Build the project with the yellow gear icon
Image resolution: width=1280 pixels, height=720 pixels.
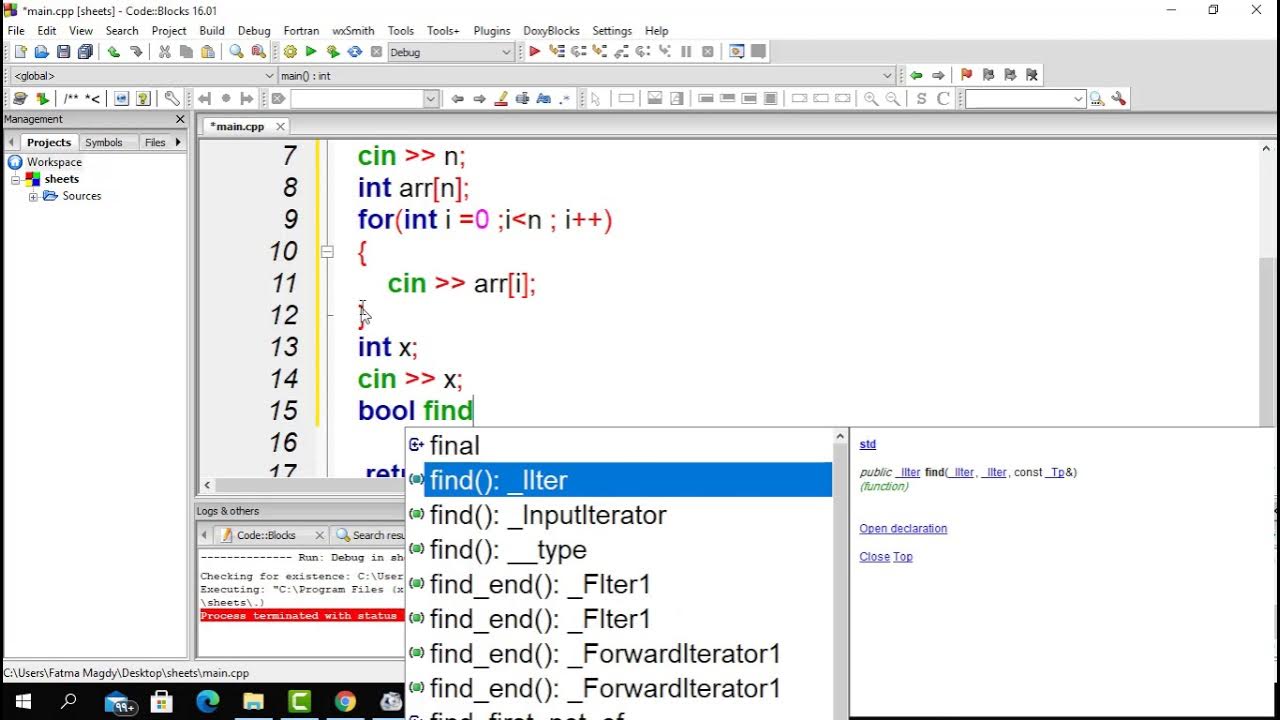(x=290, y=52)
